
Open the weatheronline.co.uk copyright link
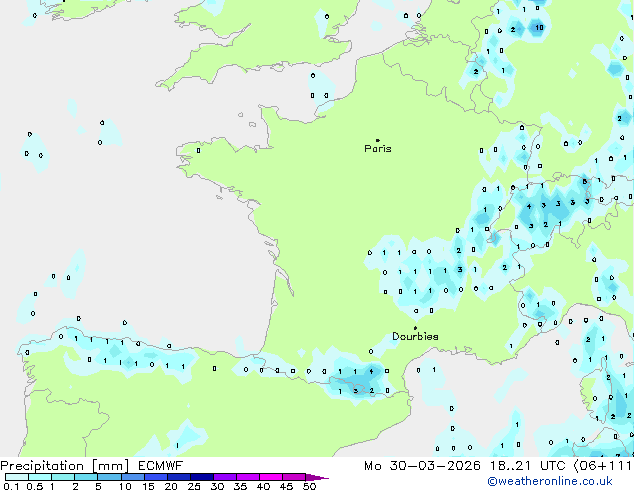tap(550, 481)
